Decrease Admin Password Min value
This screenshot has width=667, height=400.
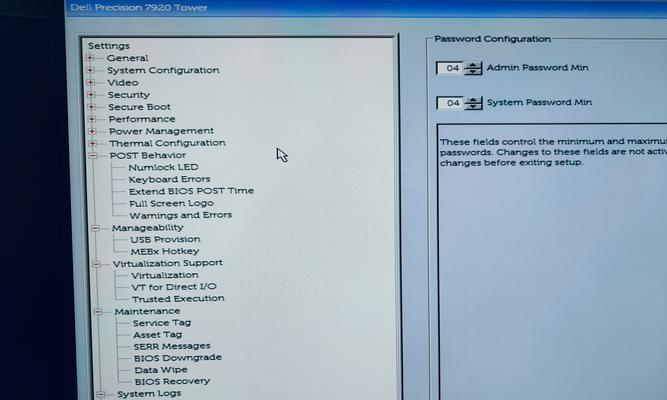pos(473,71)
